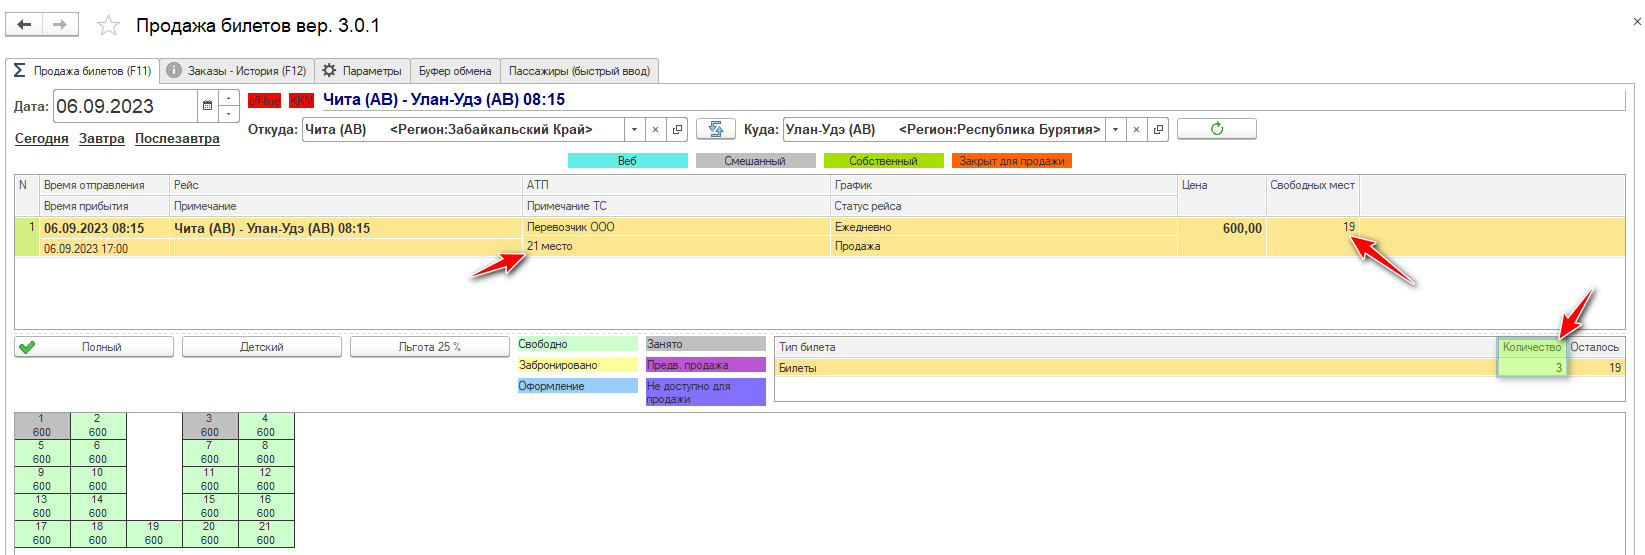The width and height of the screenshot is (1645, 555).
Task: Select the Полный ticket type
Action: pyautogui.click(x=94, y=347)
